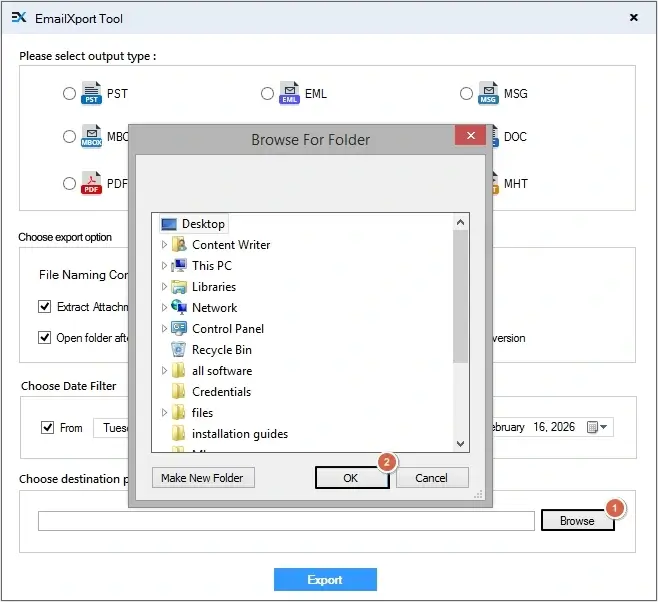
Task: Select the Credentials folder label
Action: (x=222, y=392)
